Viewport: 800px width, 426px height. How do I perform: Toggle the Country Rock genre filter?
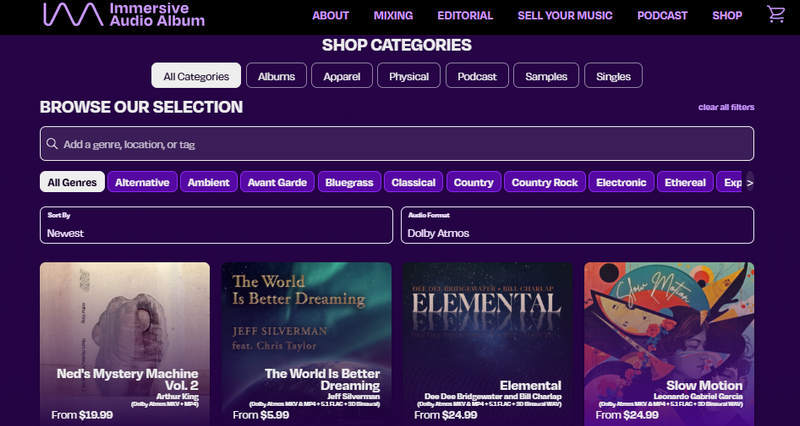click(x=545, y=182)
